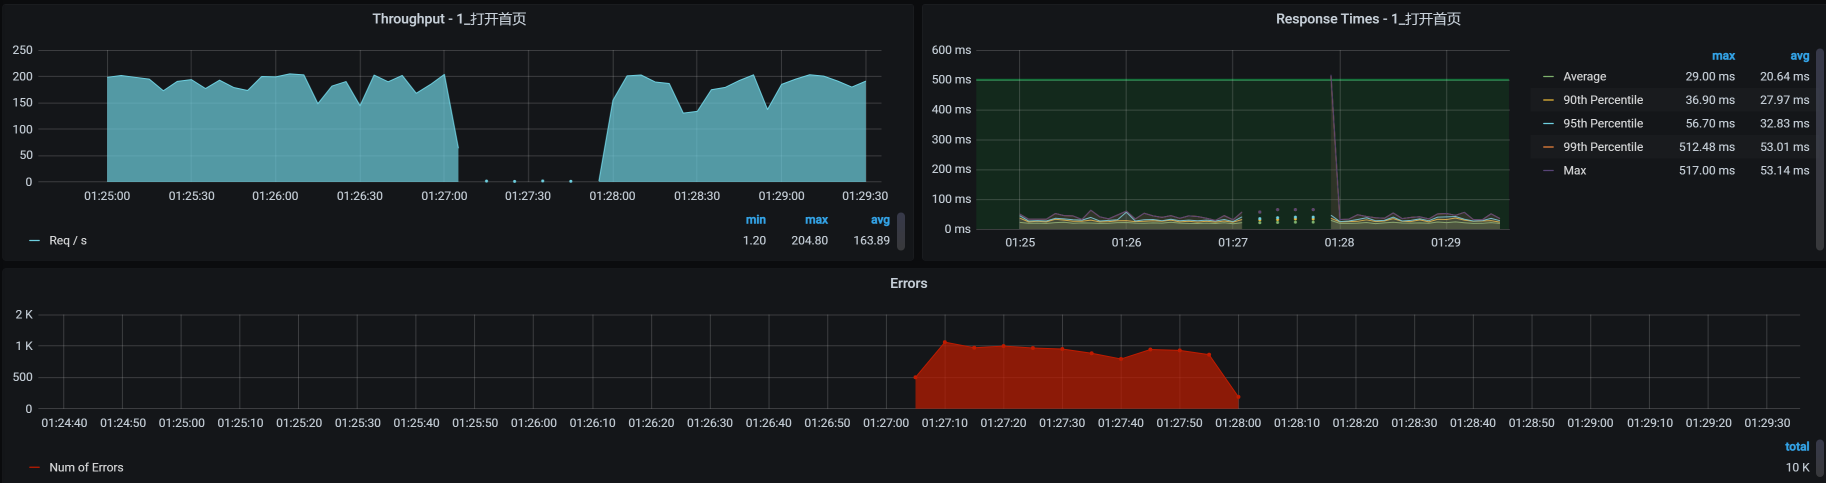
Task: Click the 95th Percentile legend color marker
Action: pos(1548,124)
